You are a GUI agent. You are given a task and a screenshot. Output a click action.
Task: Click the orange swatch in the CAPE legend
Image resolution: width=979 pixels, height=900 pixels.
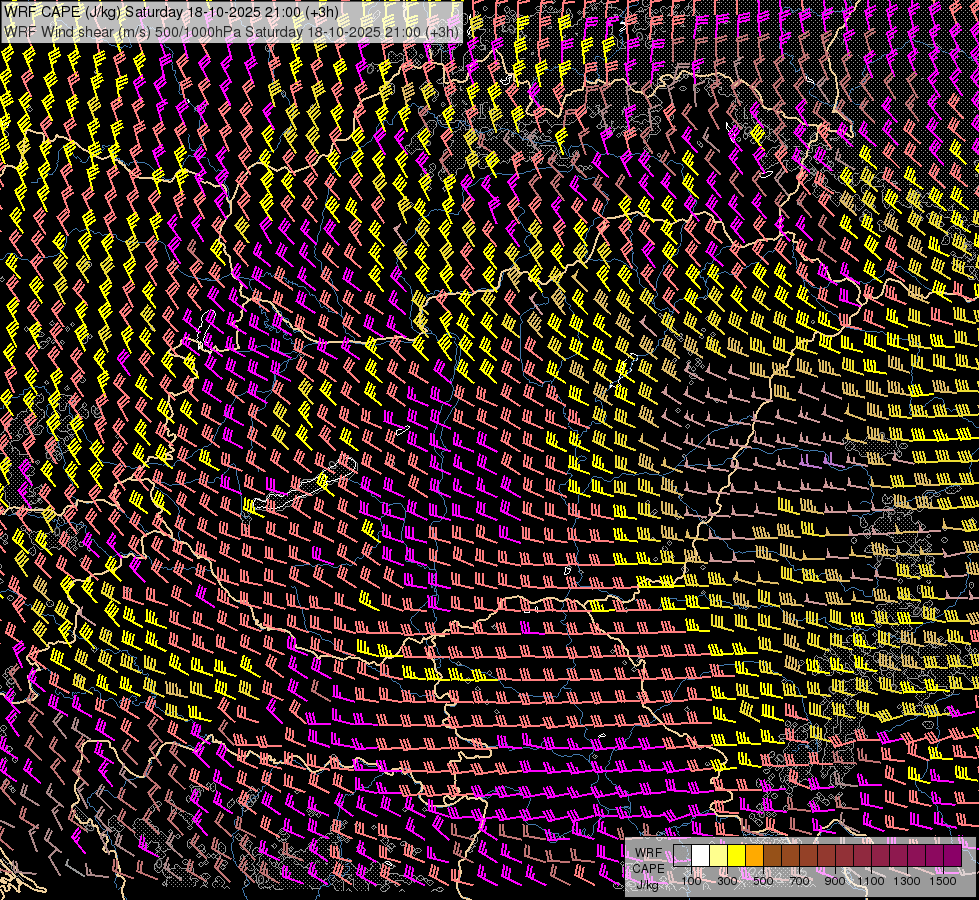pyautogui.click(x=755, y=856)
